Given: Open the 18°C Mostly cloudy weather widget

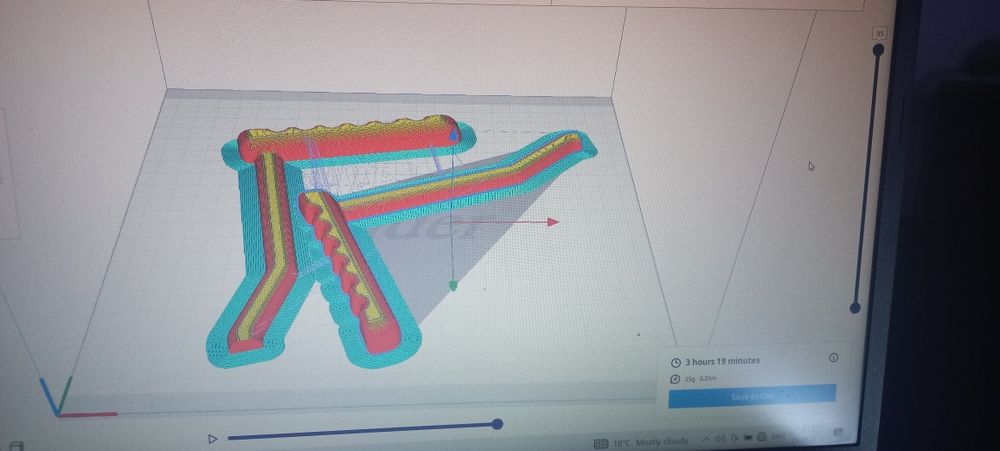Looking at the screenshot, I should [641, 442].
